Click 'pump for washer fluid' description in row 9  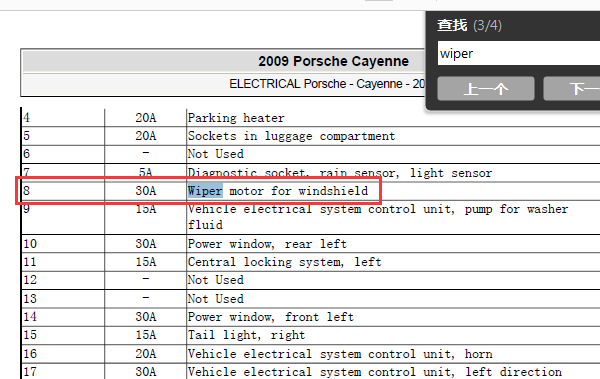pyautogui.click(x=378, y=217)
